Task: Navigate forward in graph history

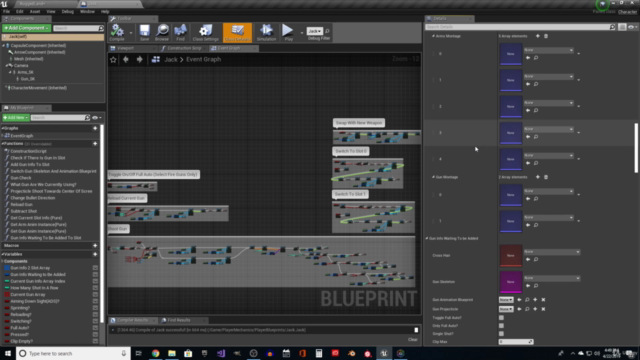Action: [139, 60]
